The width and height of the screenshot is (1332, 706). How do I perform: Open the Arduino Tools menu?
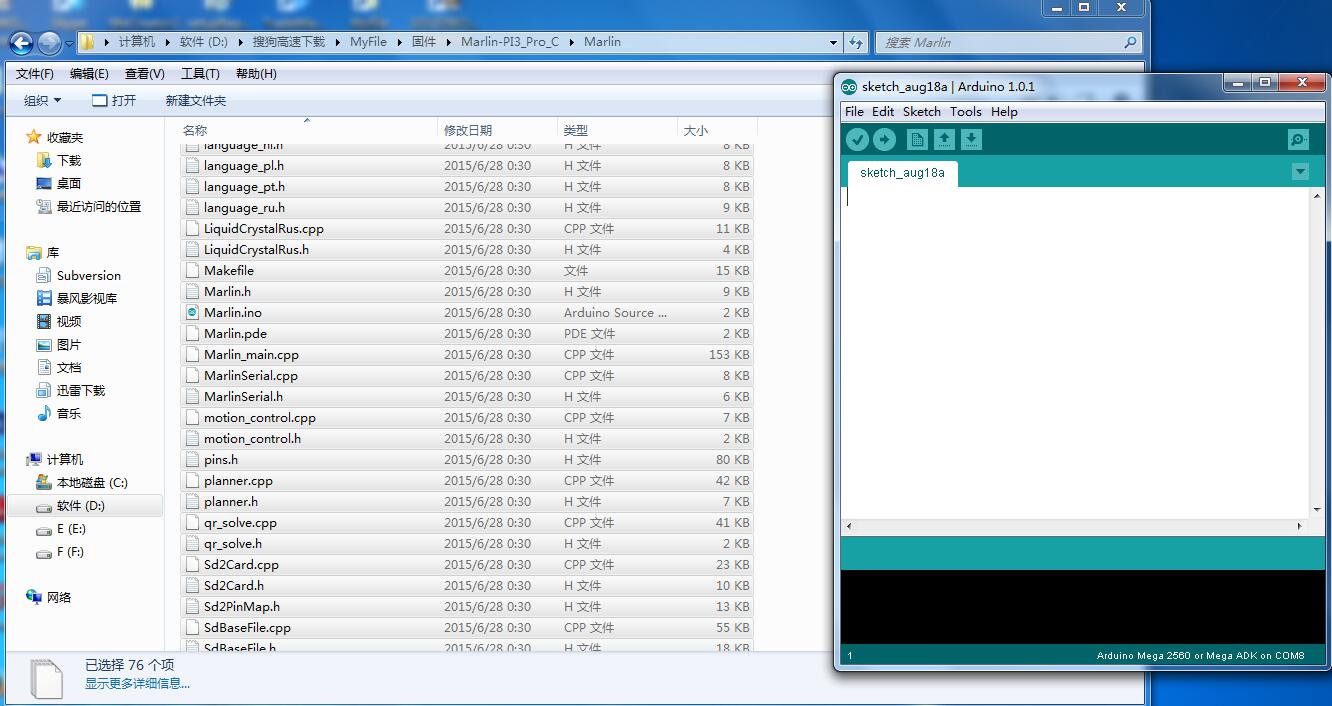coord(966,112)
